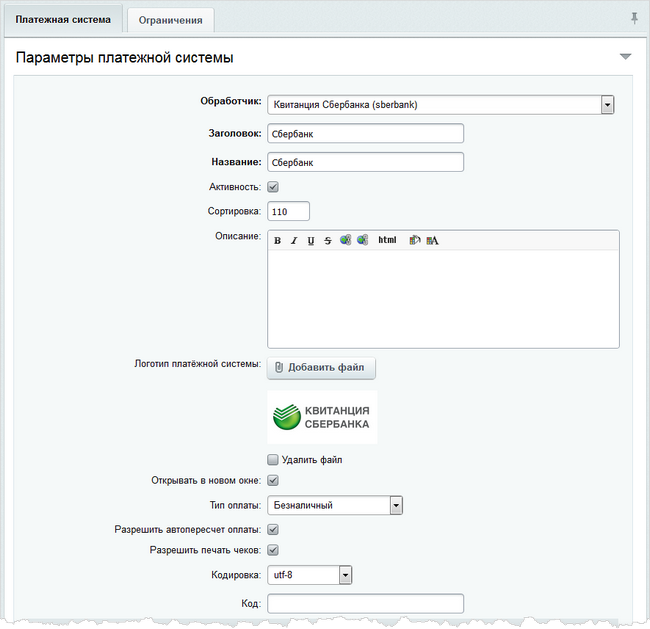Open the background color fill icon

(415, 240)
